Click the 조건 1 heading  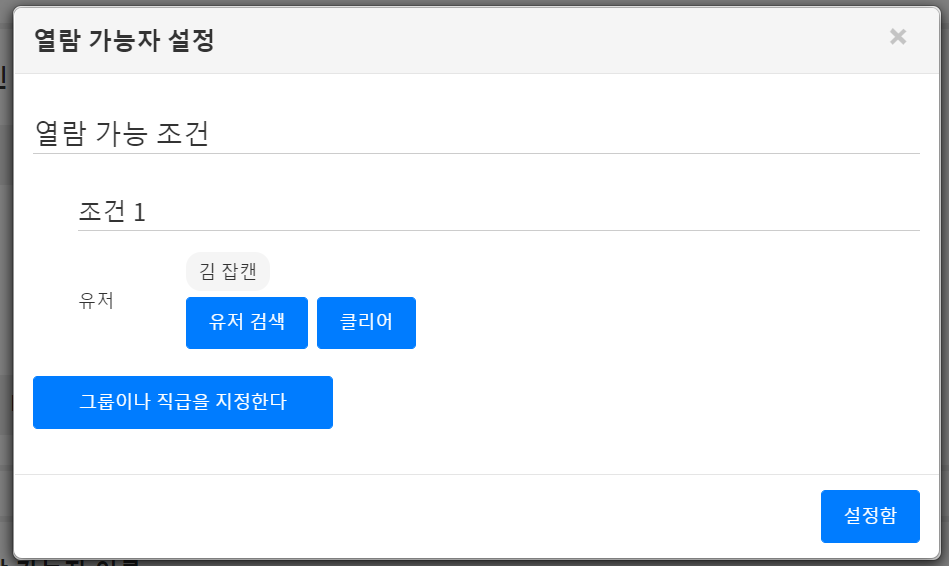point(112,212)
